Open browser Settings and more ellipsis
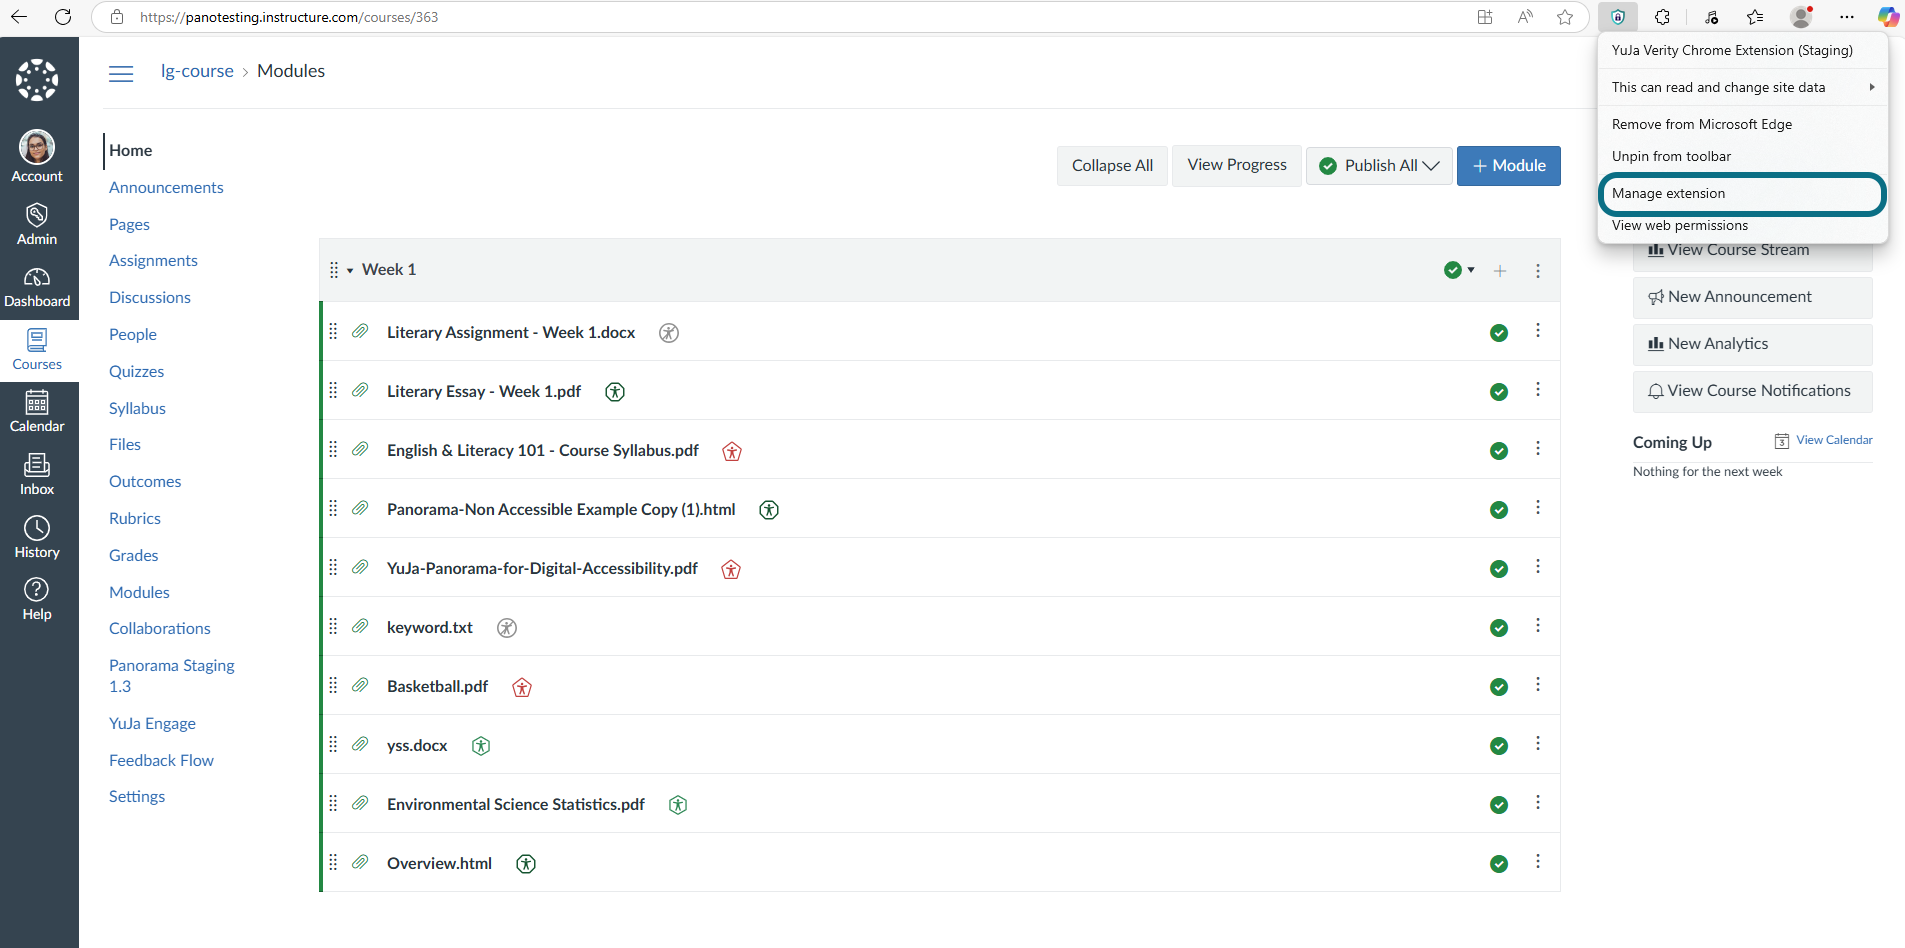The height and width of the screenshot is (948, 1905). pos(1846,17)
